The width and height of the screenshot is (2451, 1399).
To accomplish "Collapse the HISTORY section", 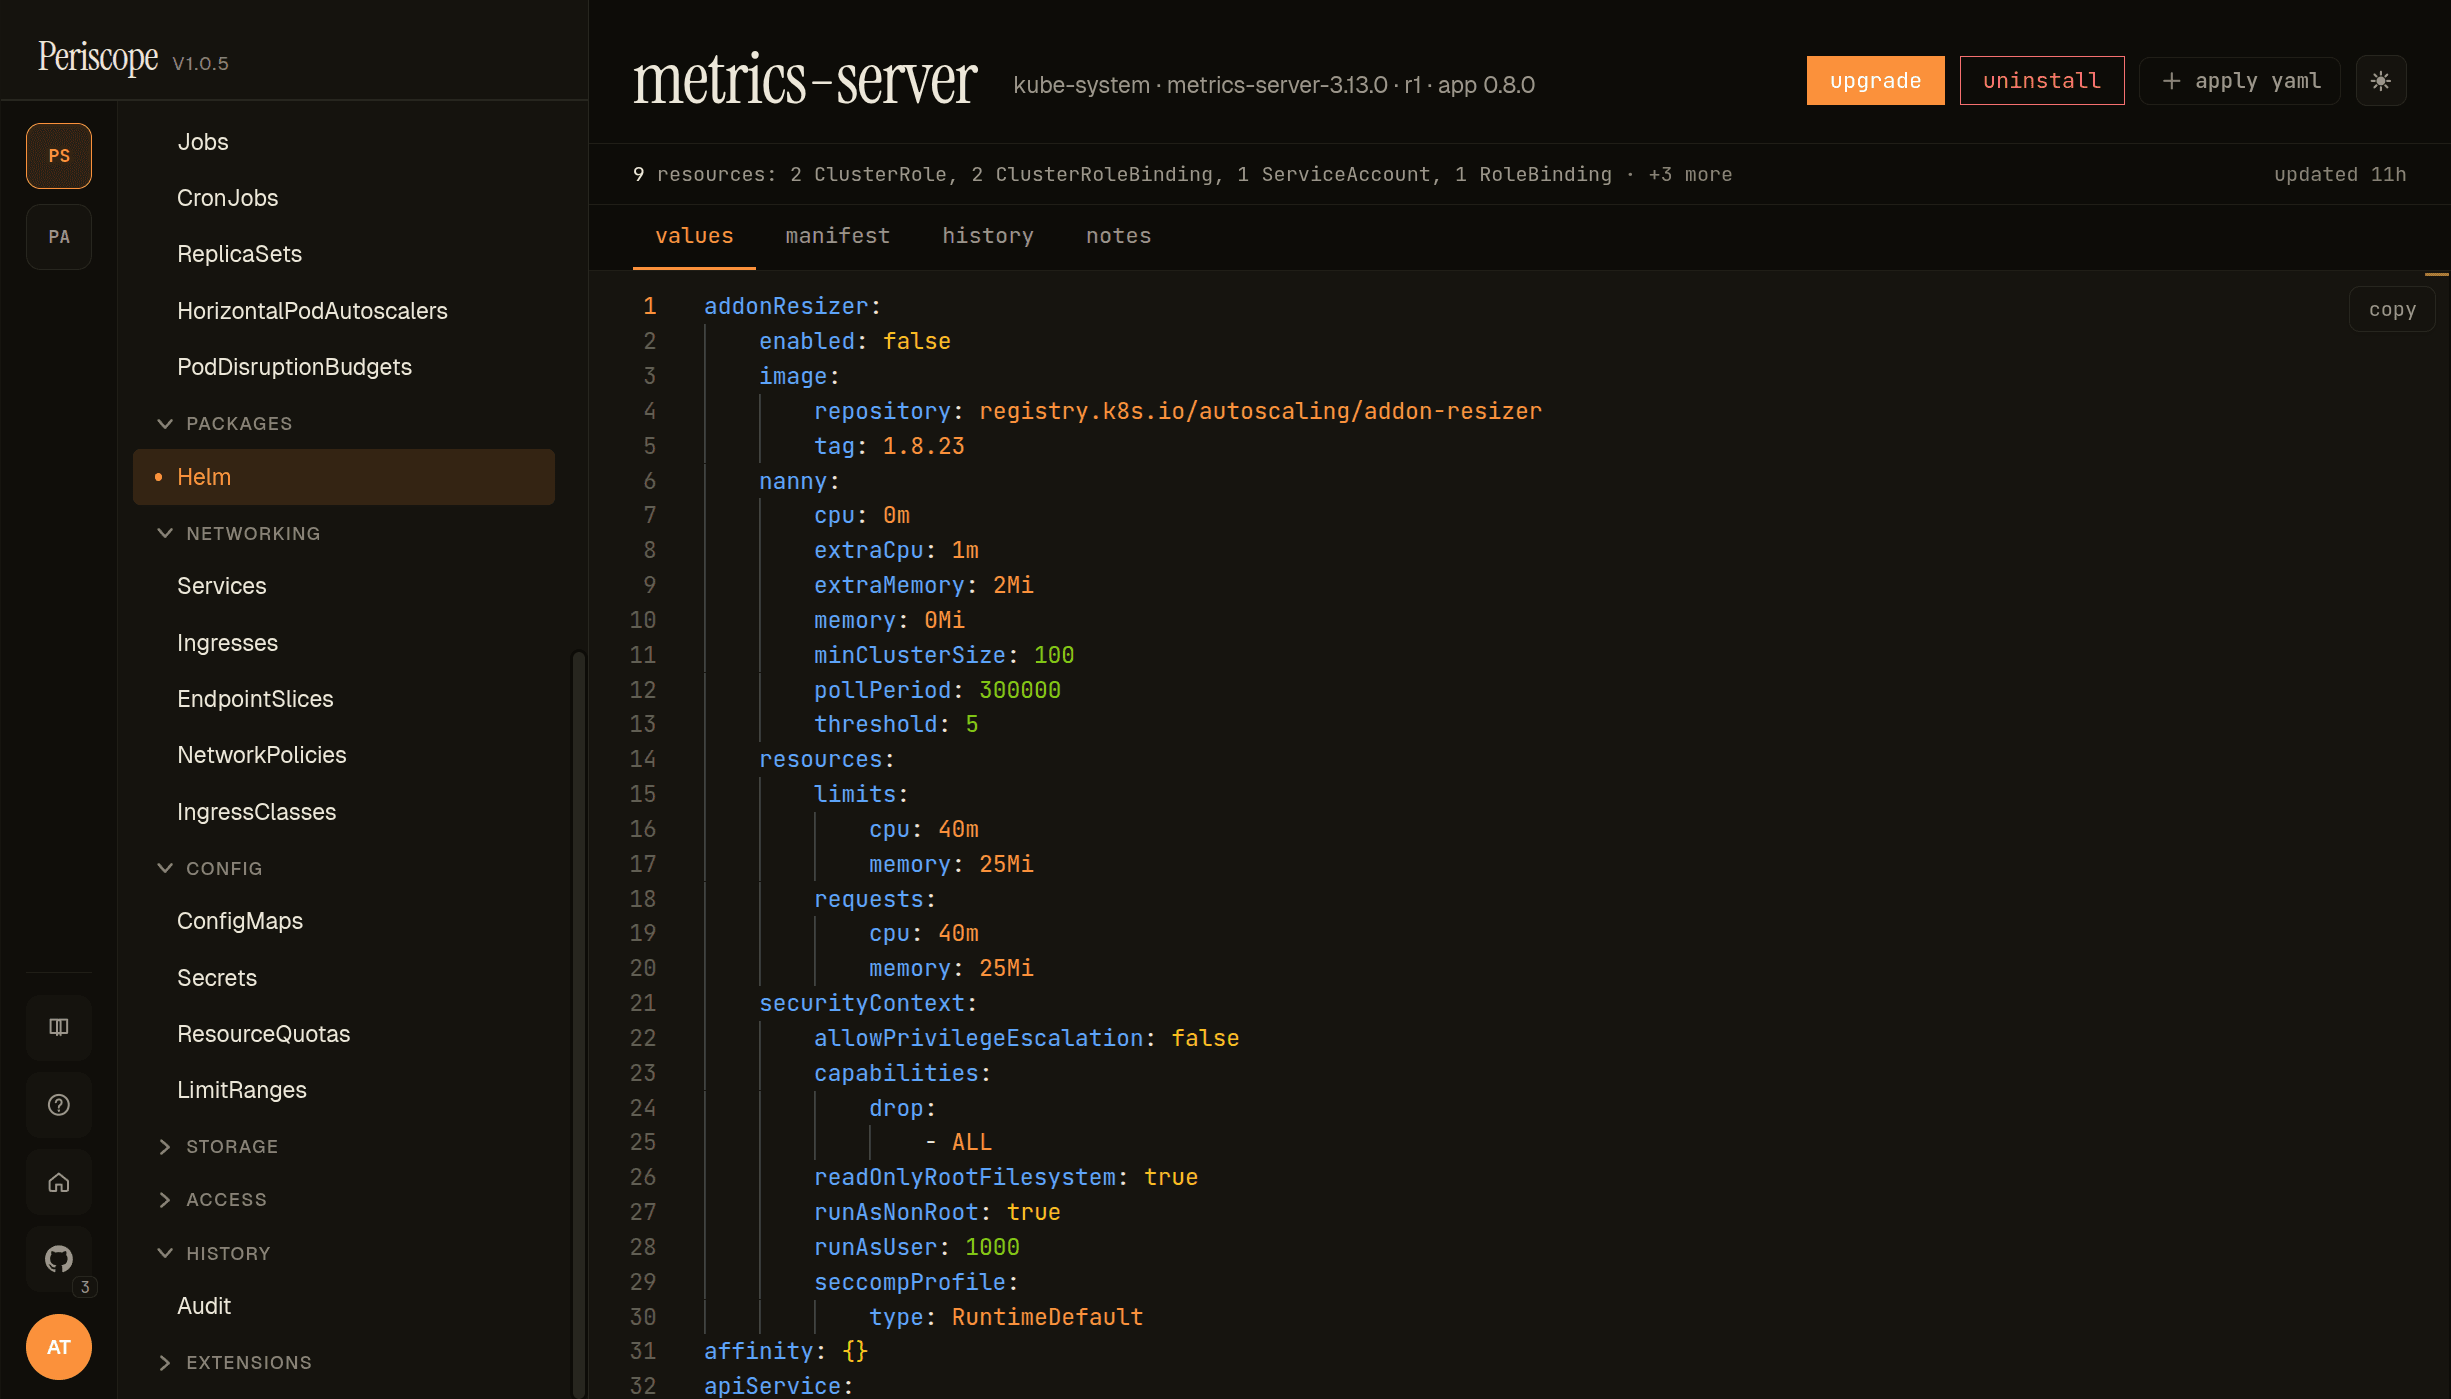I will [x=213, y=1254].
